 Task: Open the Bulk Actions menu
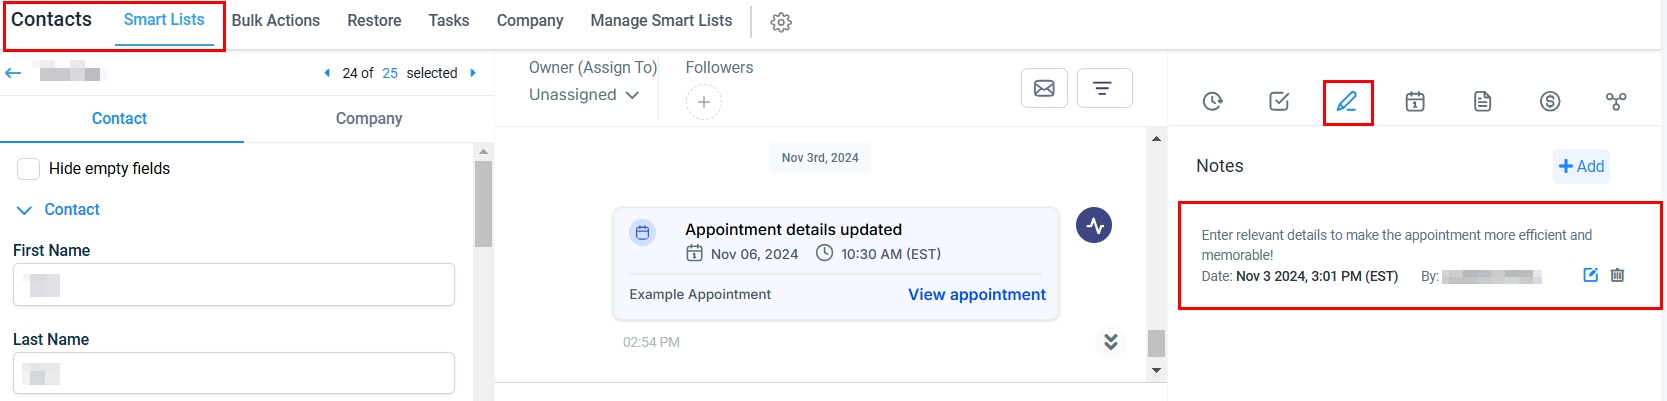[276, 20]
